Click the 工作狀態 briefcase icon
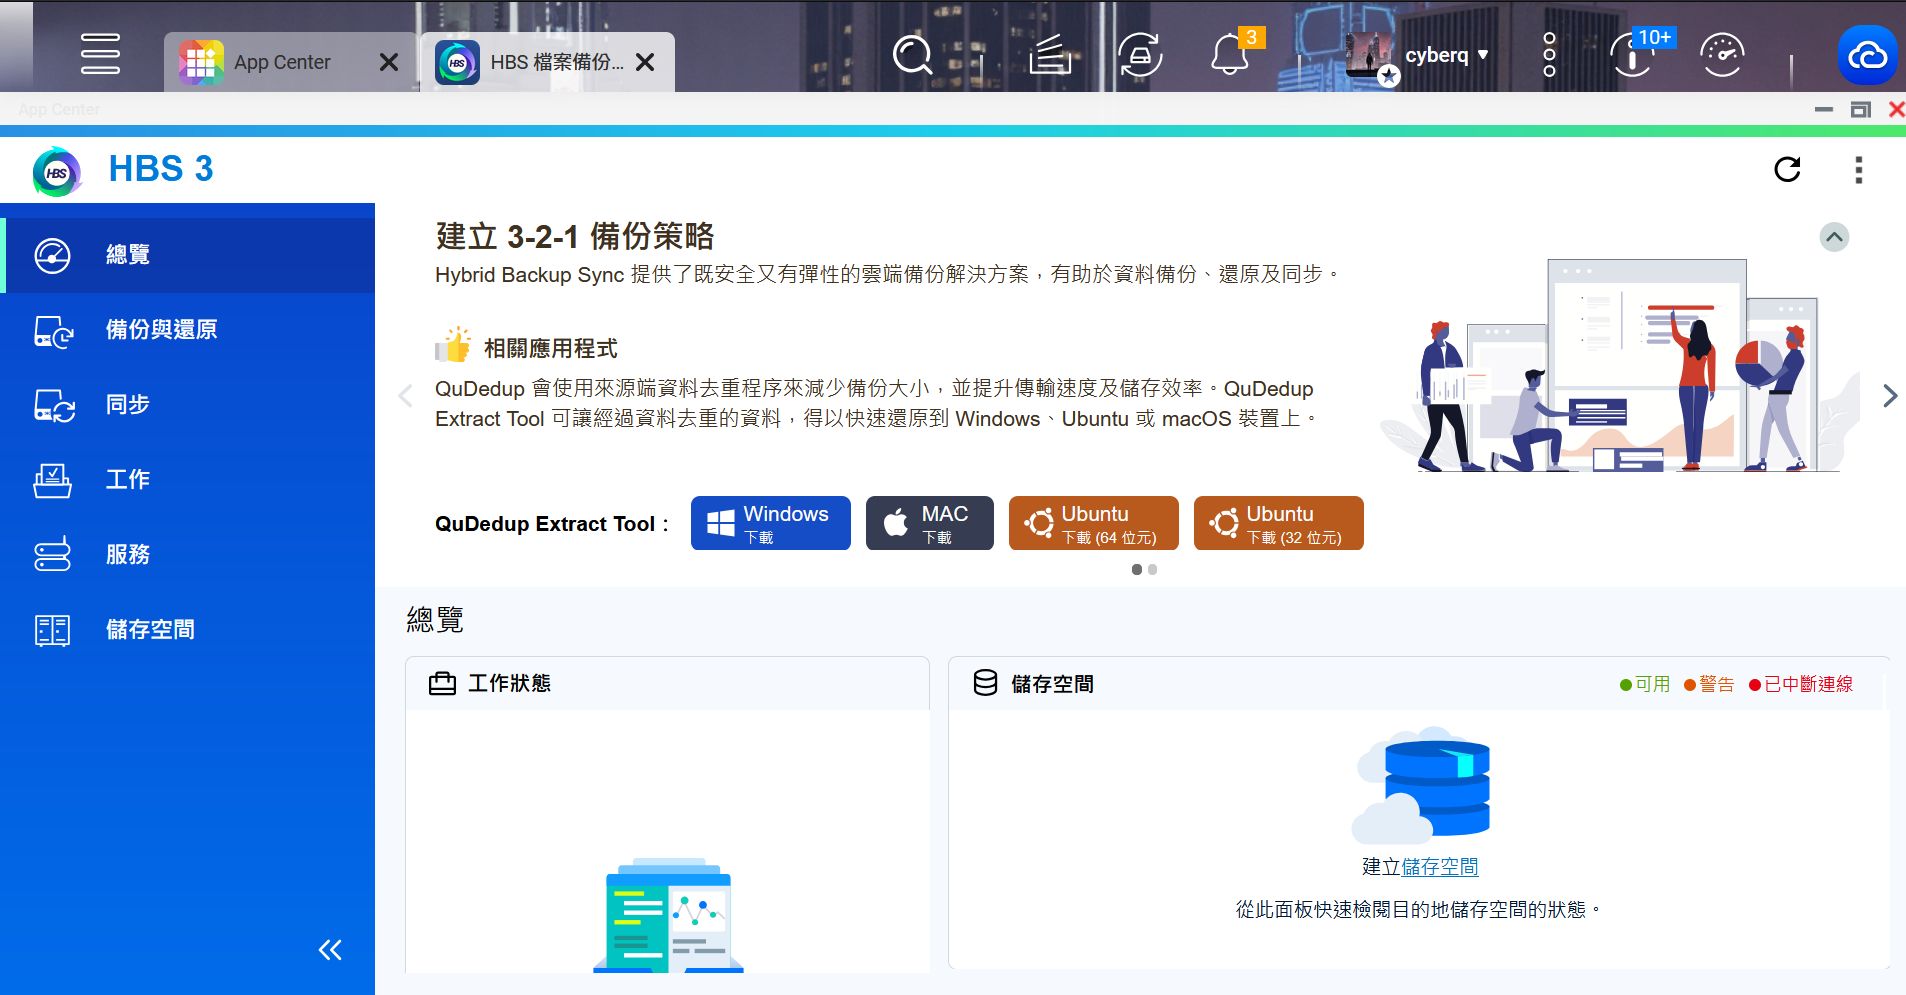1906x995 pixels. [x=442, y=683]
